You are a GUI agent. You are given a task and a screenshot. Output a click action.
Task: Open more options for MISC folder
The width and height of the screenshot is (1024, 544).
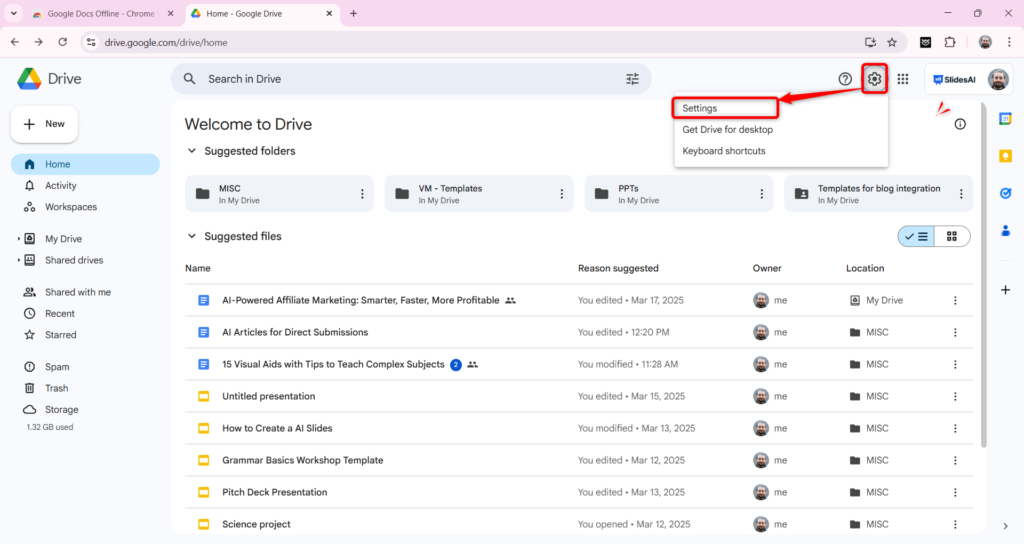click(362, 194)
